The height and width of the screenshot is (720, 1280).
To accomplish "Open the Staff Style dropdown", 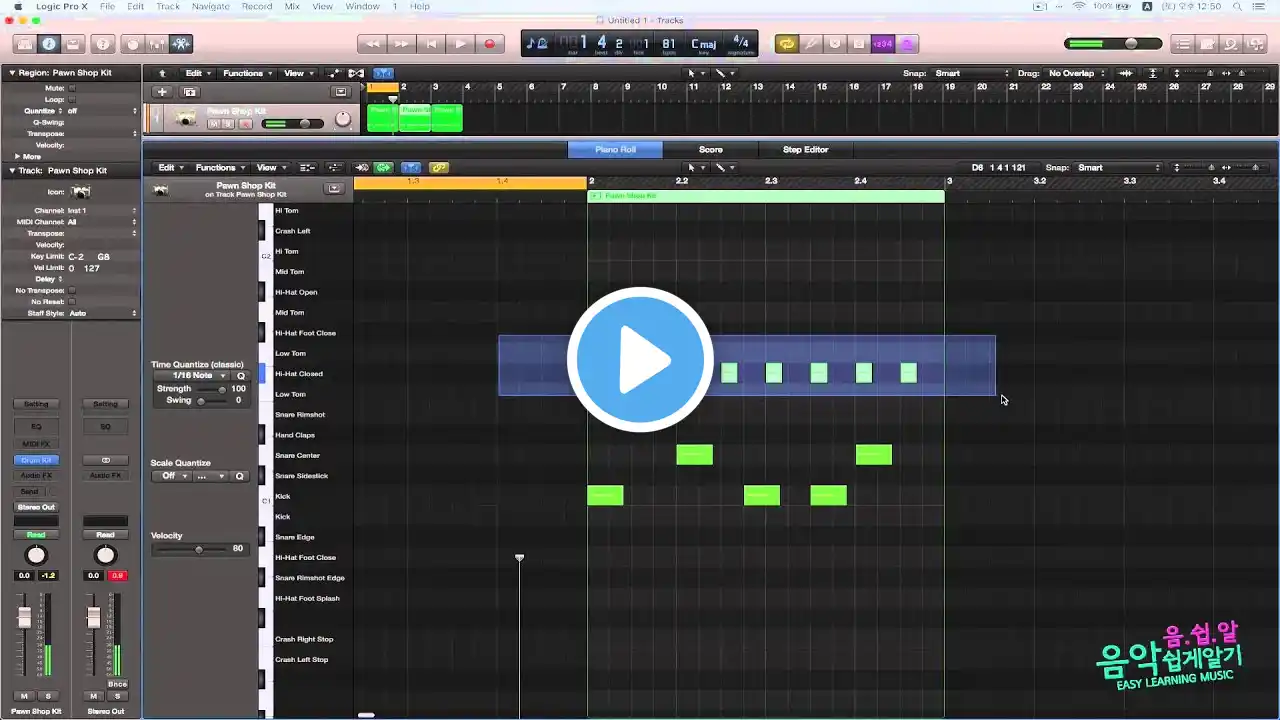I will click(102, 313).
